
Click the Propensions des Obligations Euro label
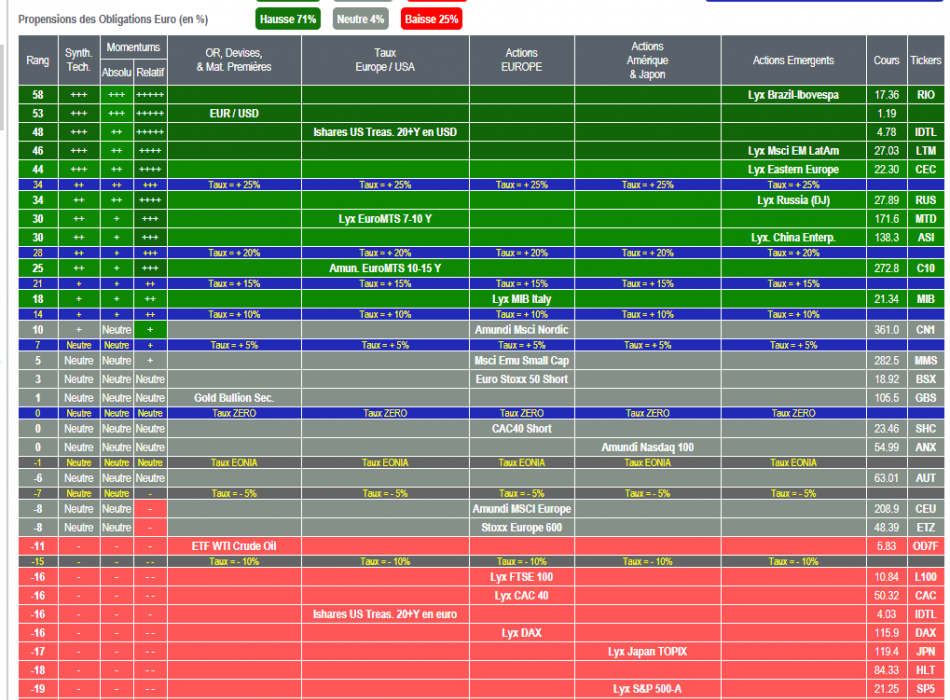(x=113, y=19)
